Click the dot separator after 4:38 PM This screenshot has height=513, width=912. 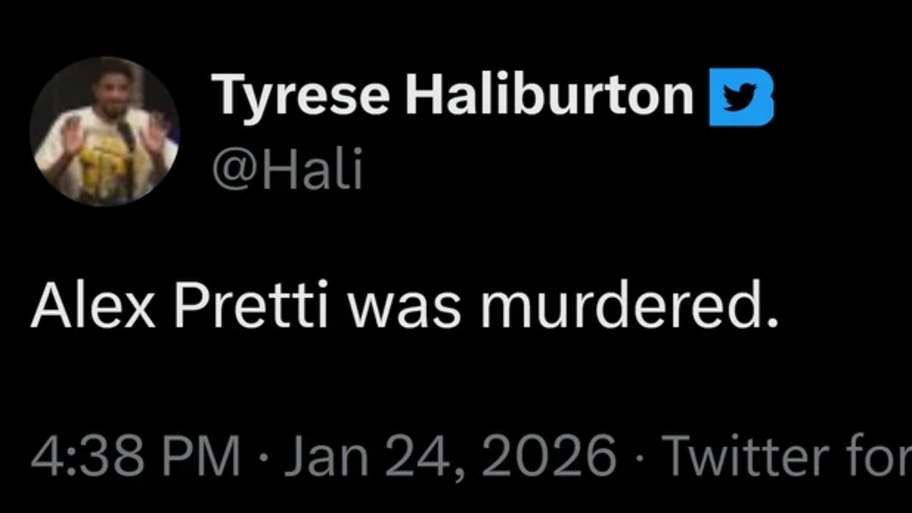[264, 457]
